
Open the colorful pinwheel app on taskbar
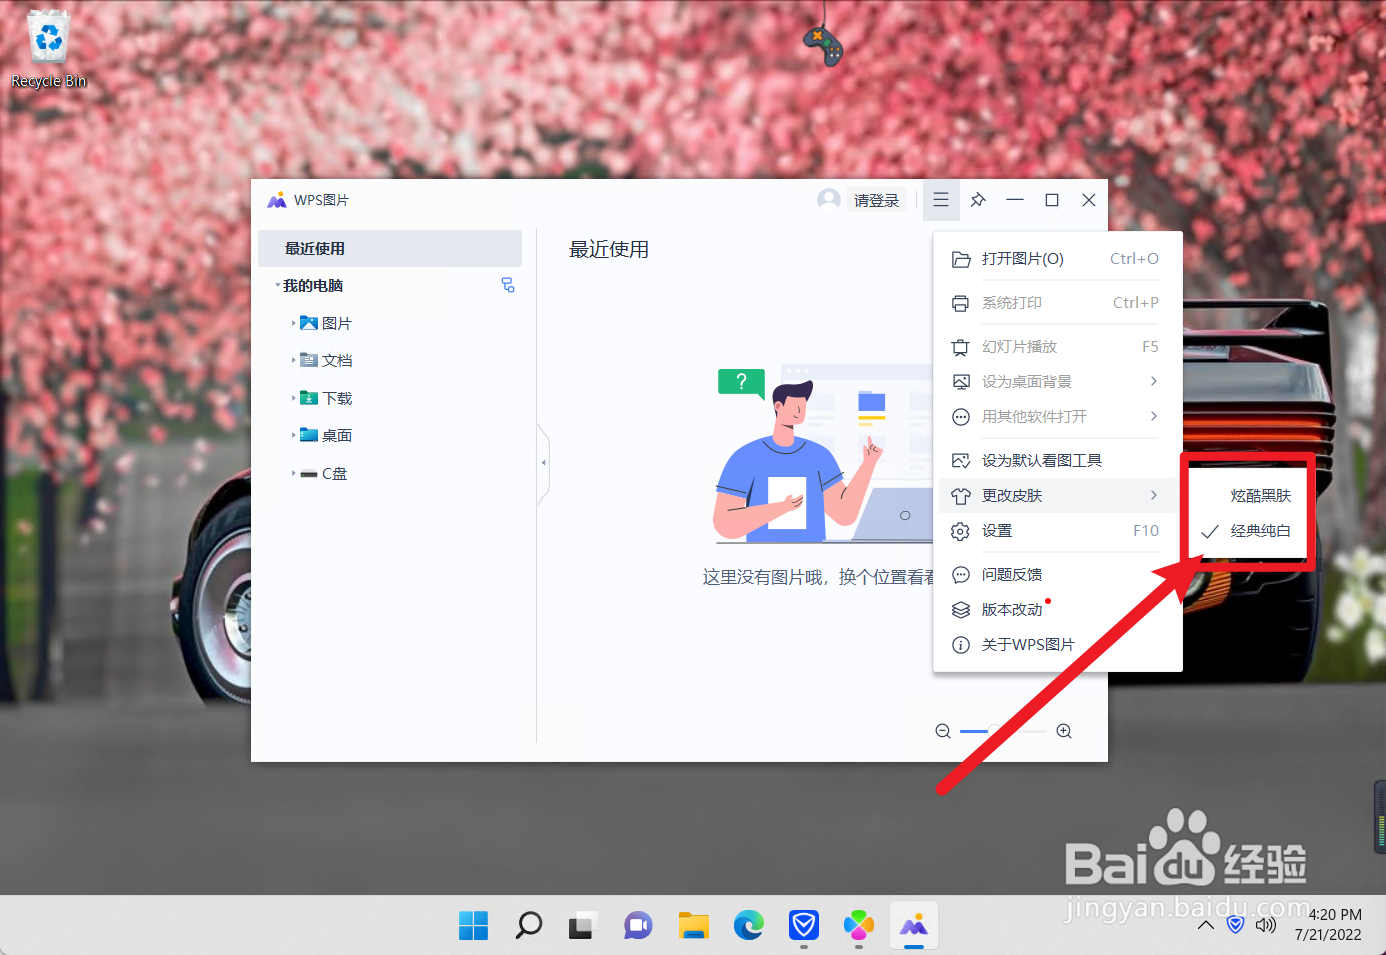859,926
